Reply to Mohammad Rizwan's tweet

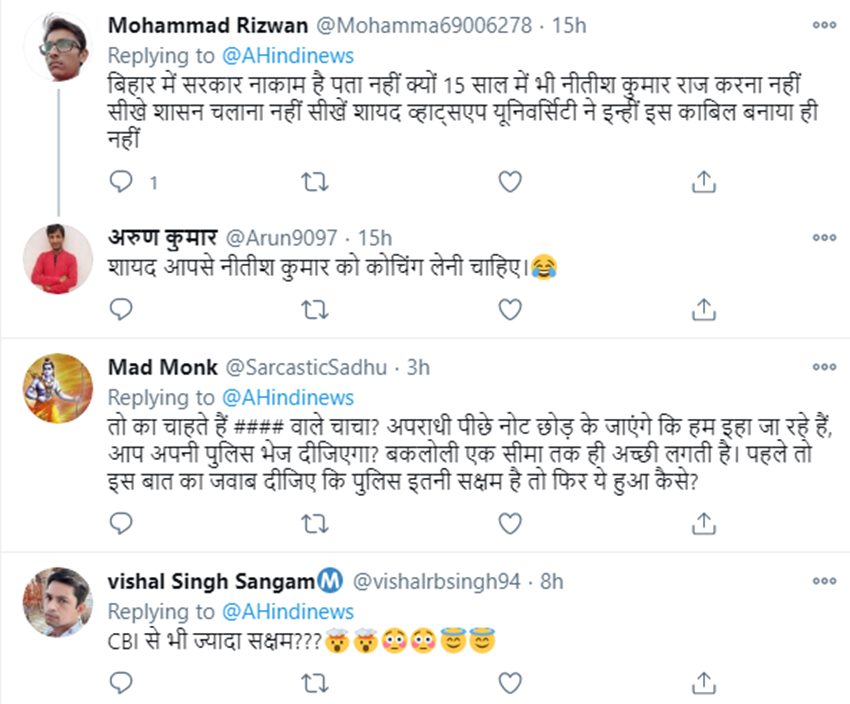coord(121,181)
